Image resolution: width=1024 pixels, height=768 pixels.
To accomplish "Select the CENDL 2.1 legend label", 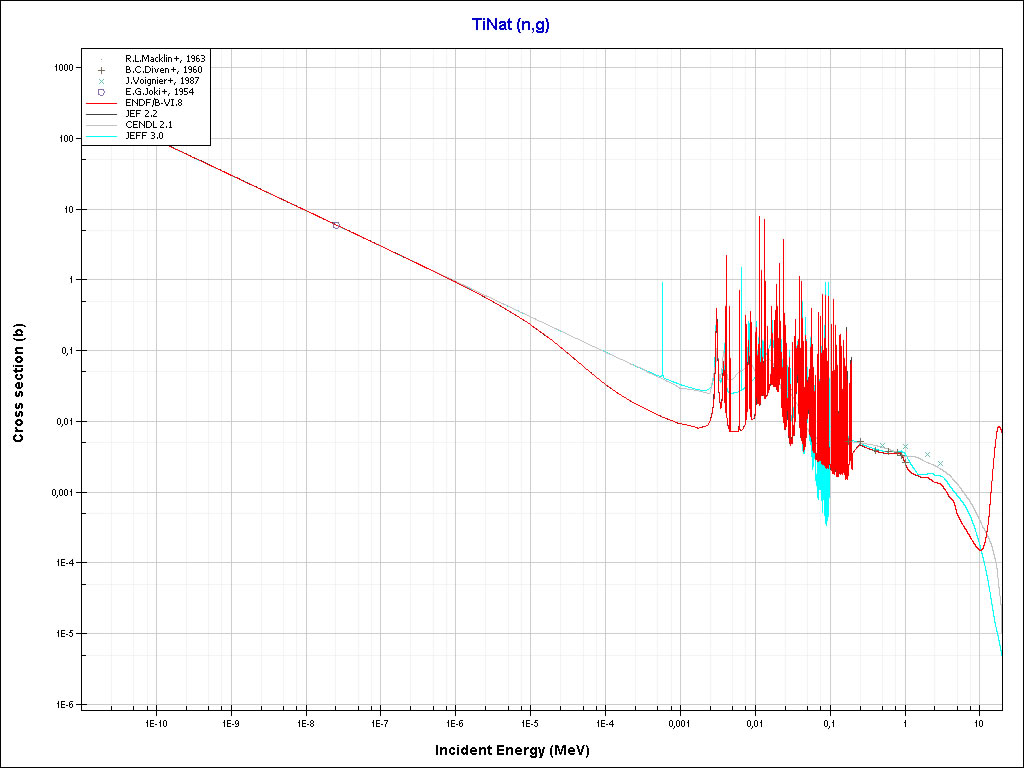I will [147, 124].
